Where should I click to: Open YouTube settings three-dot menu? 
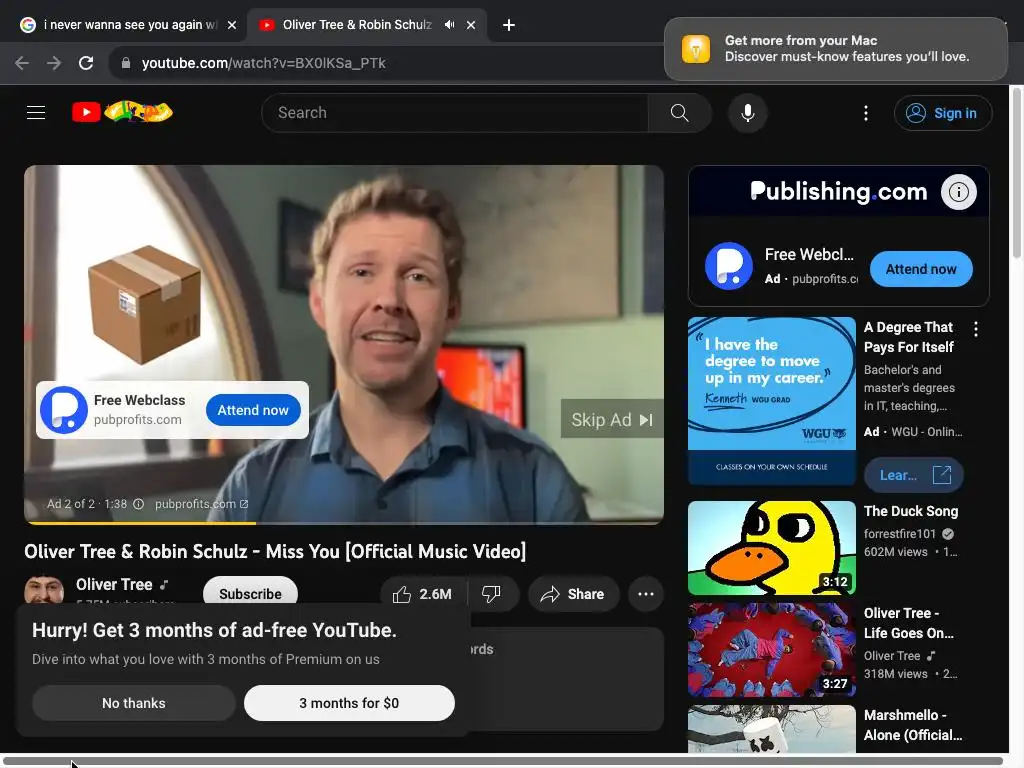866,113
